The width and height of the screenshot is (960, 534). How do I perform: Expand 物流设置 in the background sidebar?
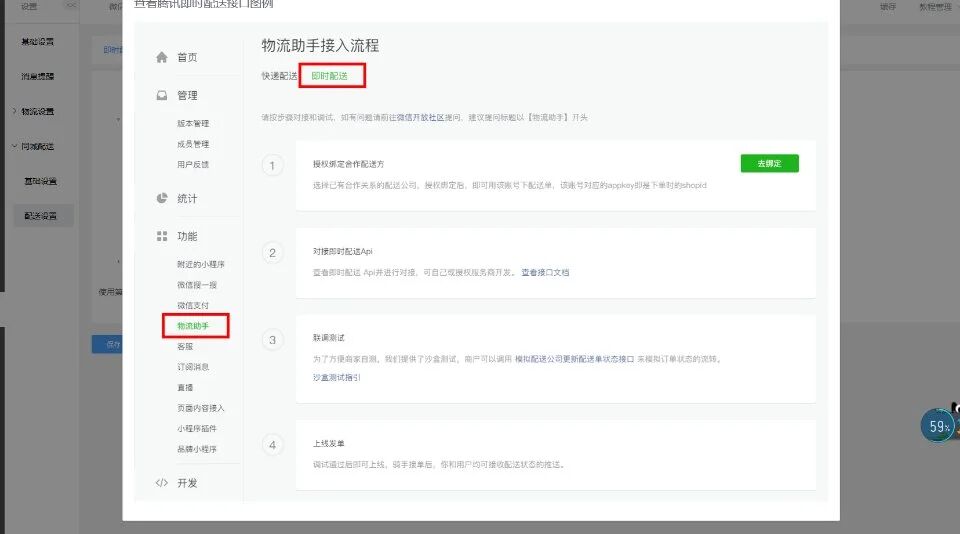point(38,111)
